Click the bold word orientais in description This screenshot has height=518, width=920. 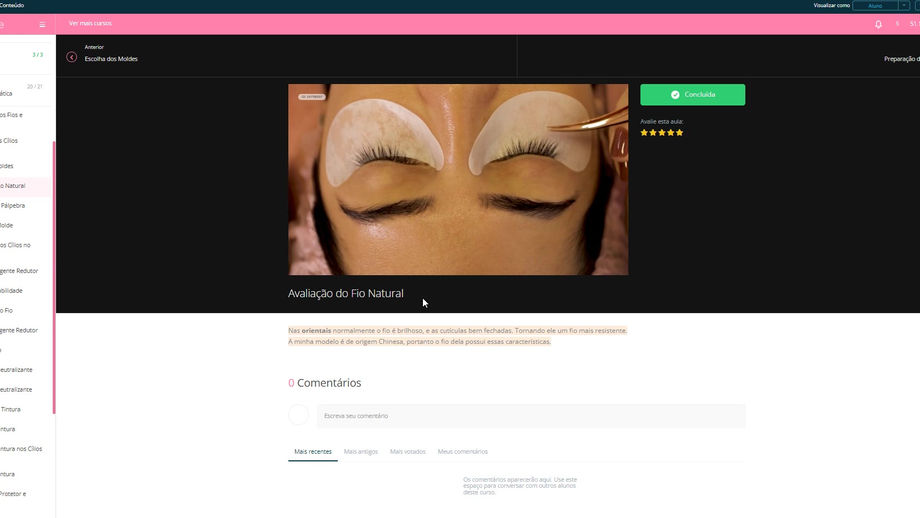point(316,331)
